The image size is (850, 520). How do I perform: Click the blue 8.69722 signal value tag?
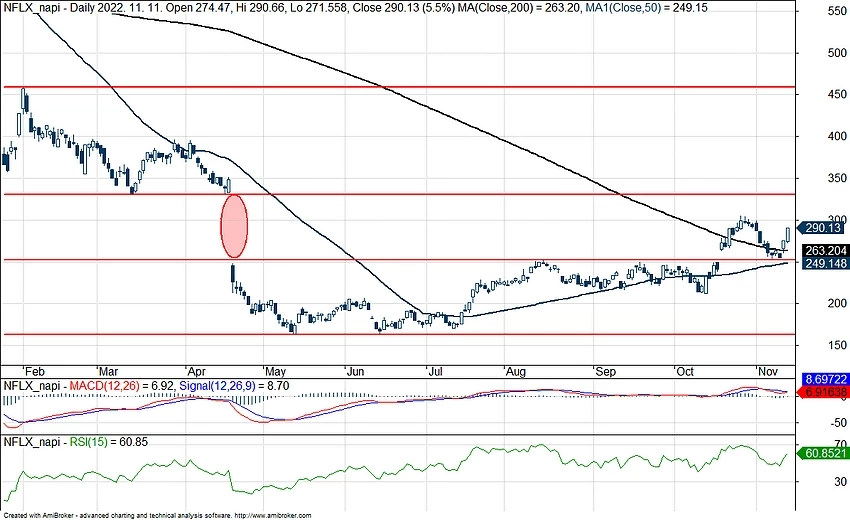point(825,380)
